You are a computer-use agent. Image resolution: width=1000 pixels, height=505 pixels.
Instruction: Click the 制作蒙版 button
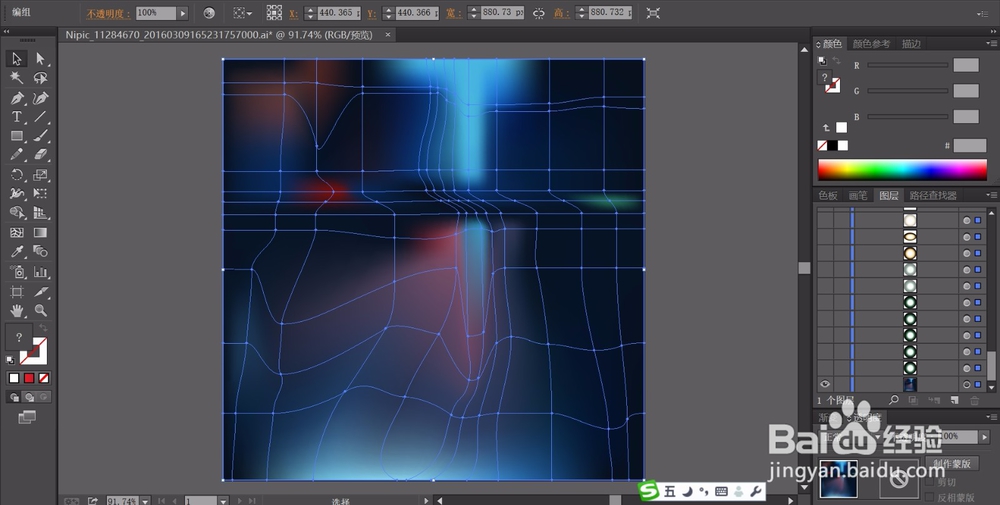952,464
